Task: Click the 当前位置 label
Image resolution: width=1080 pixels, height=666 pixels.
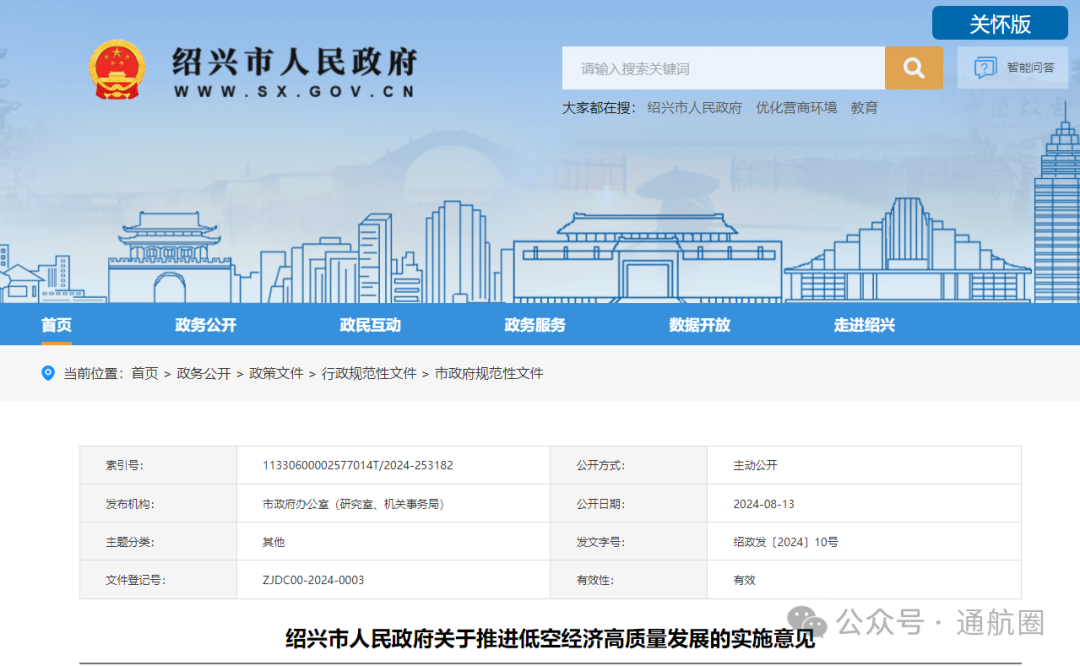Action: [93, 373]
